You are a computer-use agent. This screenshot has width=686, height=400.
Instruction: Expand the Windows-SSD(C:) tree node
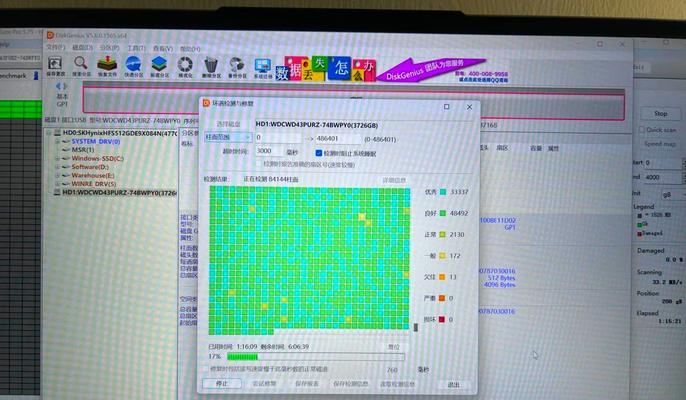pyautogui.click(x=57, y=158)
